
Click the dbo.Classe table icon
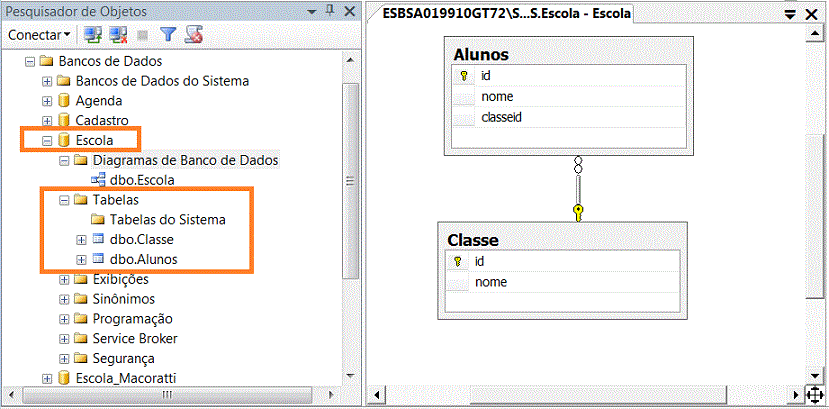coord(98,239)
